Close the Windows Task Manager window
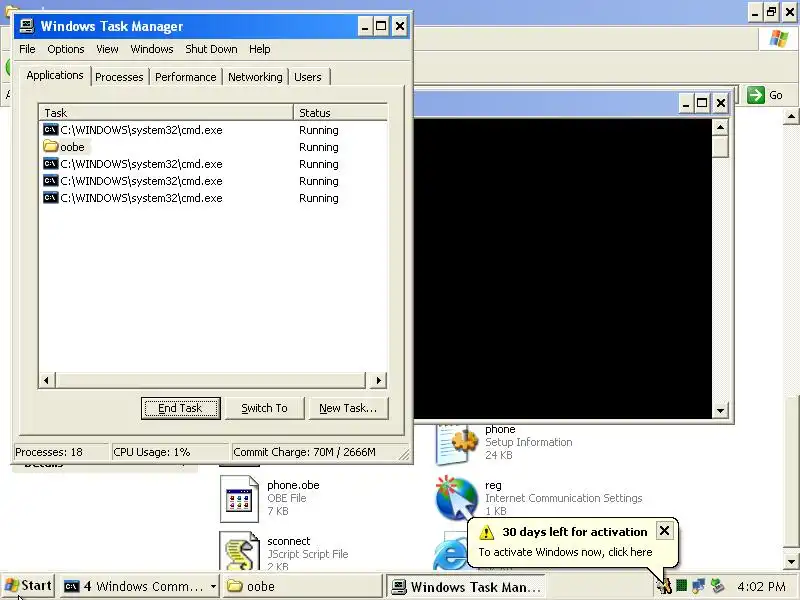This screenshot has height=600, width=800. pyautogui.click(x=399, y=26)
